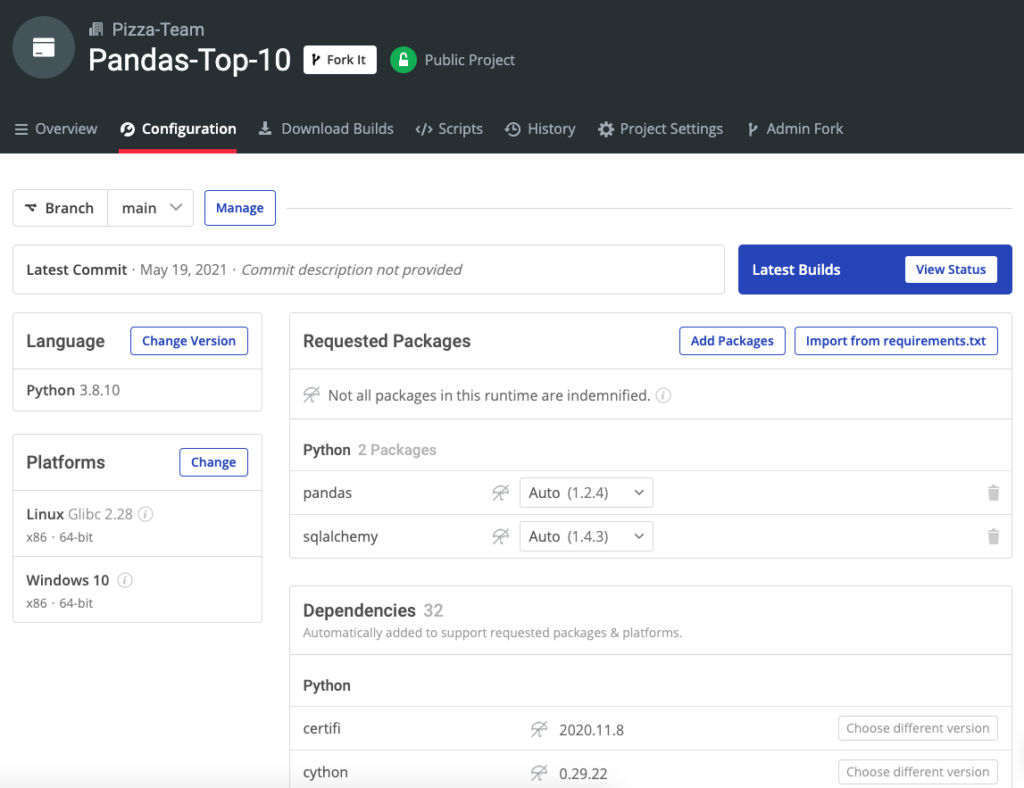Delete the pandas package using its trash icon
Screen dimensions: 1024x788
pyautogui.click(x=993, y=492)
